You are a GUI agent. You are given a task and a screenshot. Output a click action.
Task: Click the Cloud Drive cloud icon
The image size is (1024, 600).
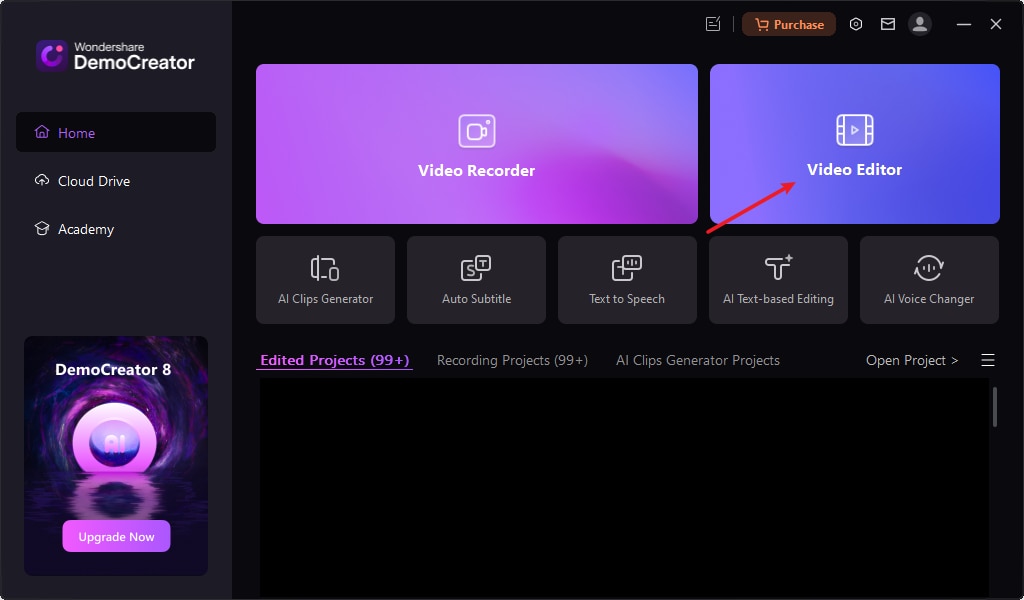(42, 180)
